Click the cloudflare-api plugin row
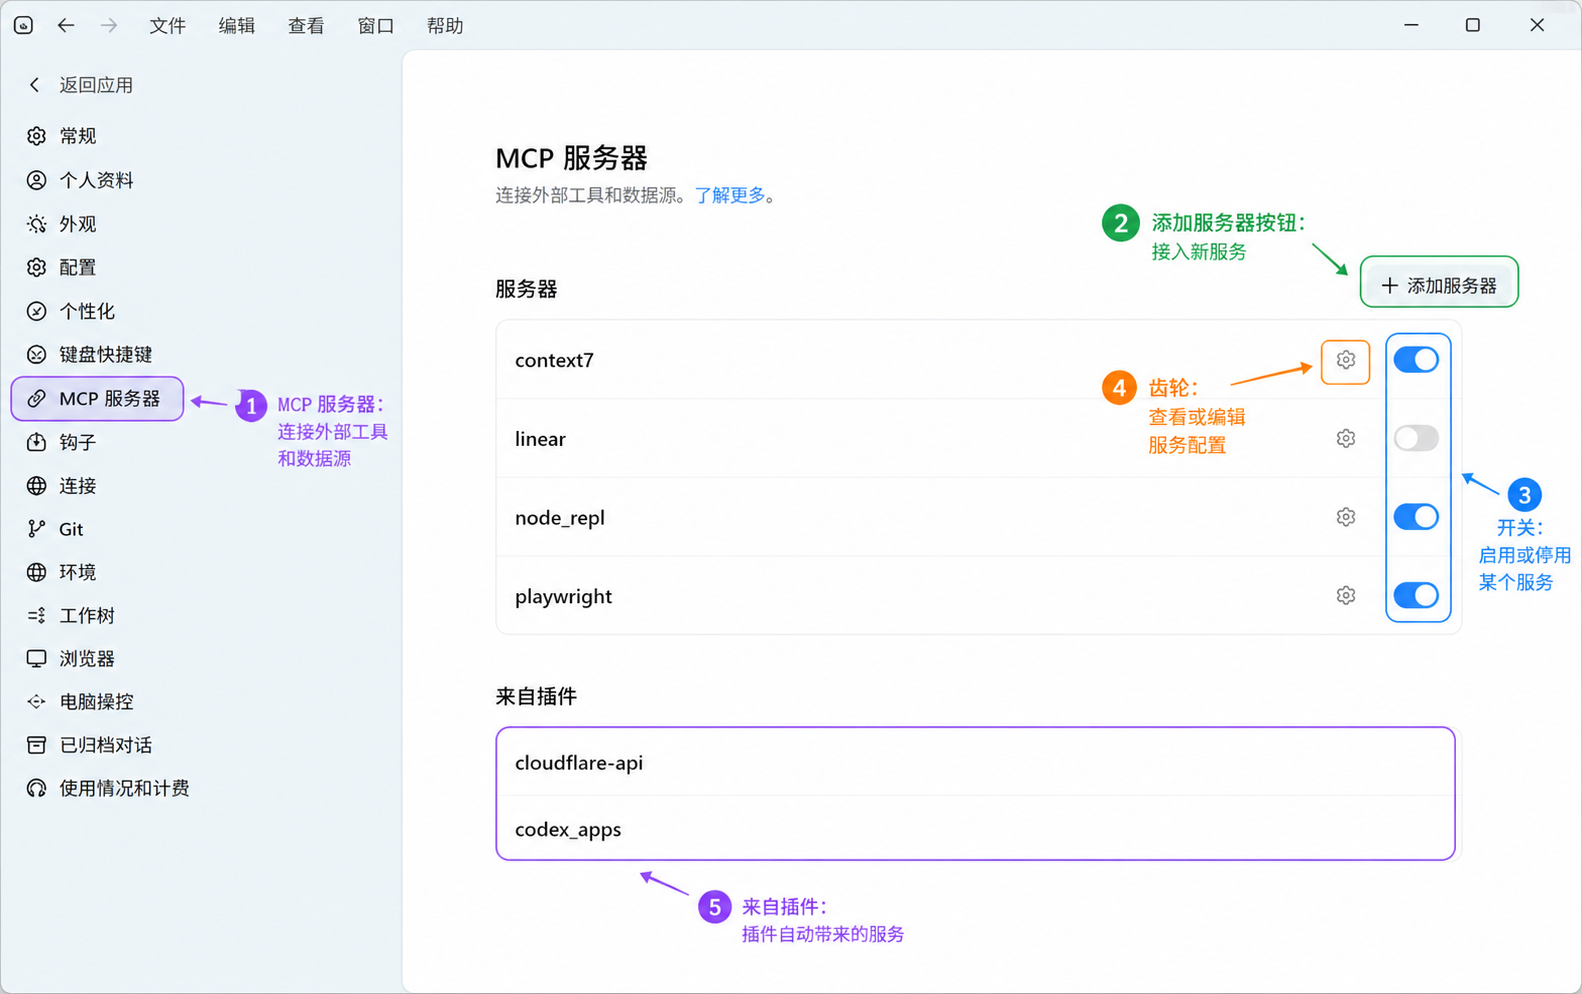This screenshot has width=1582, height=994. [975, 762]
